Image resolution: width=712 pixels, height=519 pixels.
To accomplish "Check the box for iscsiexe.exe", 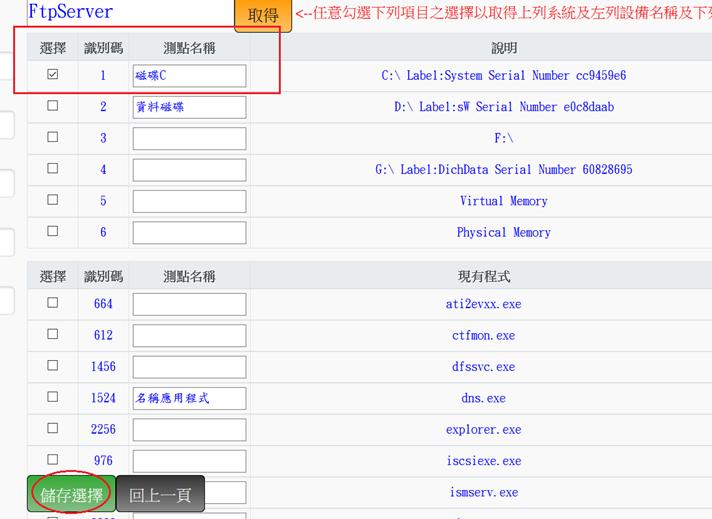I will click(x=53, y=461).
